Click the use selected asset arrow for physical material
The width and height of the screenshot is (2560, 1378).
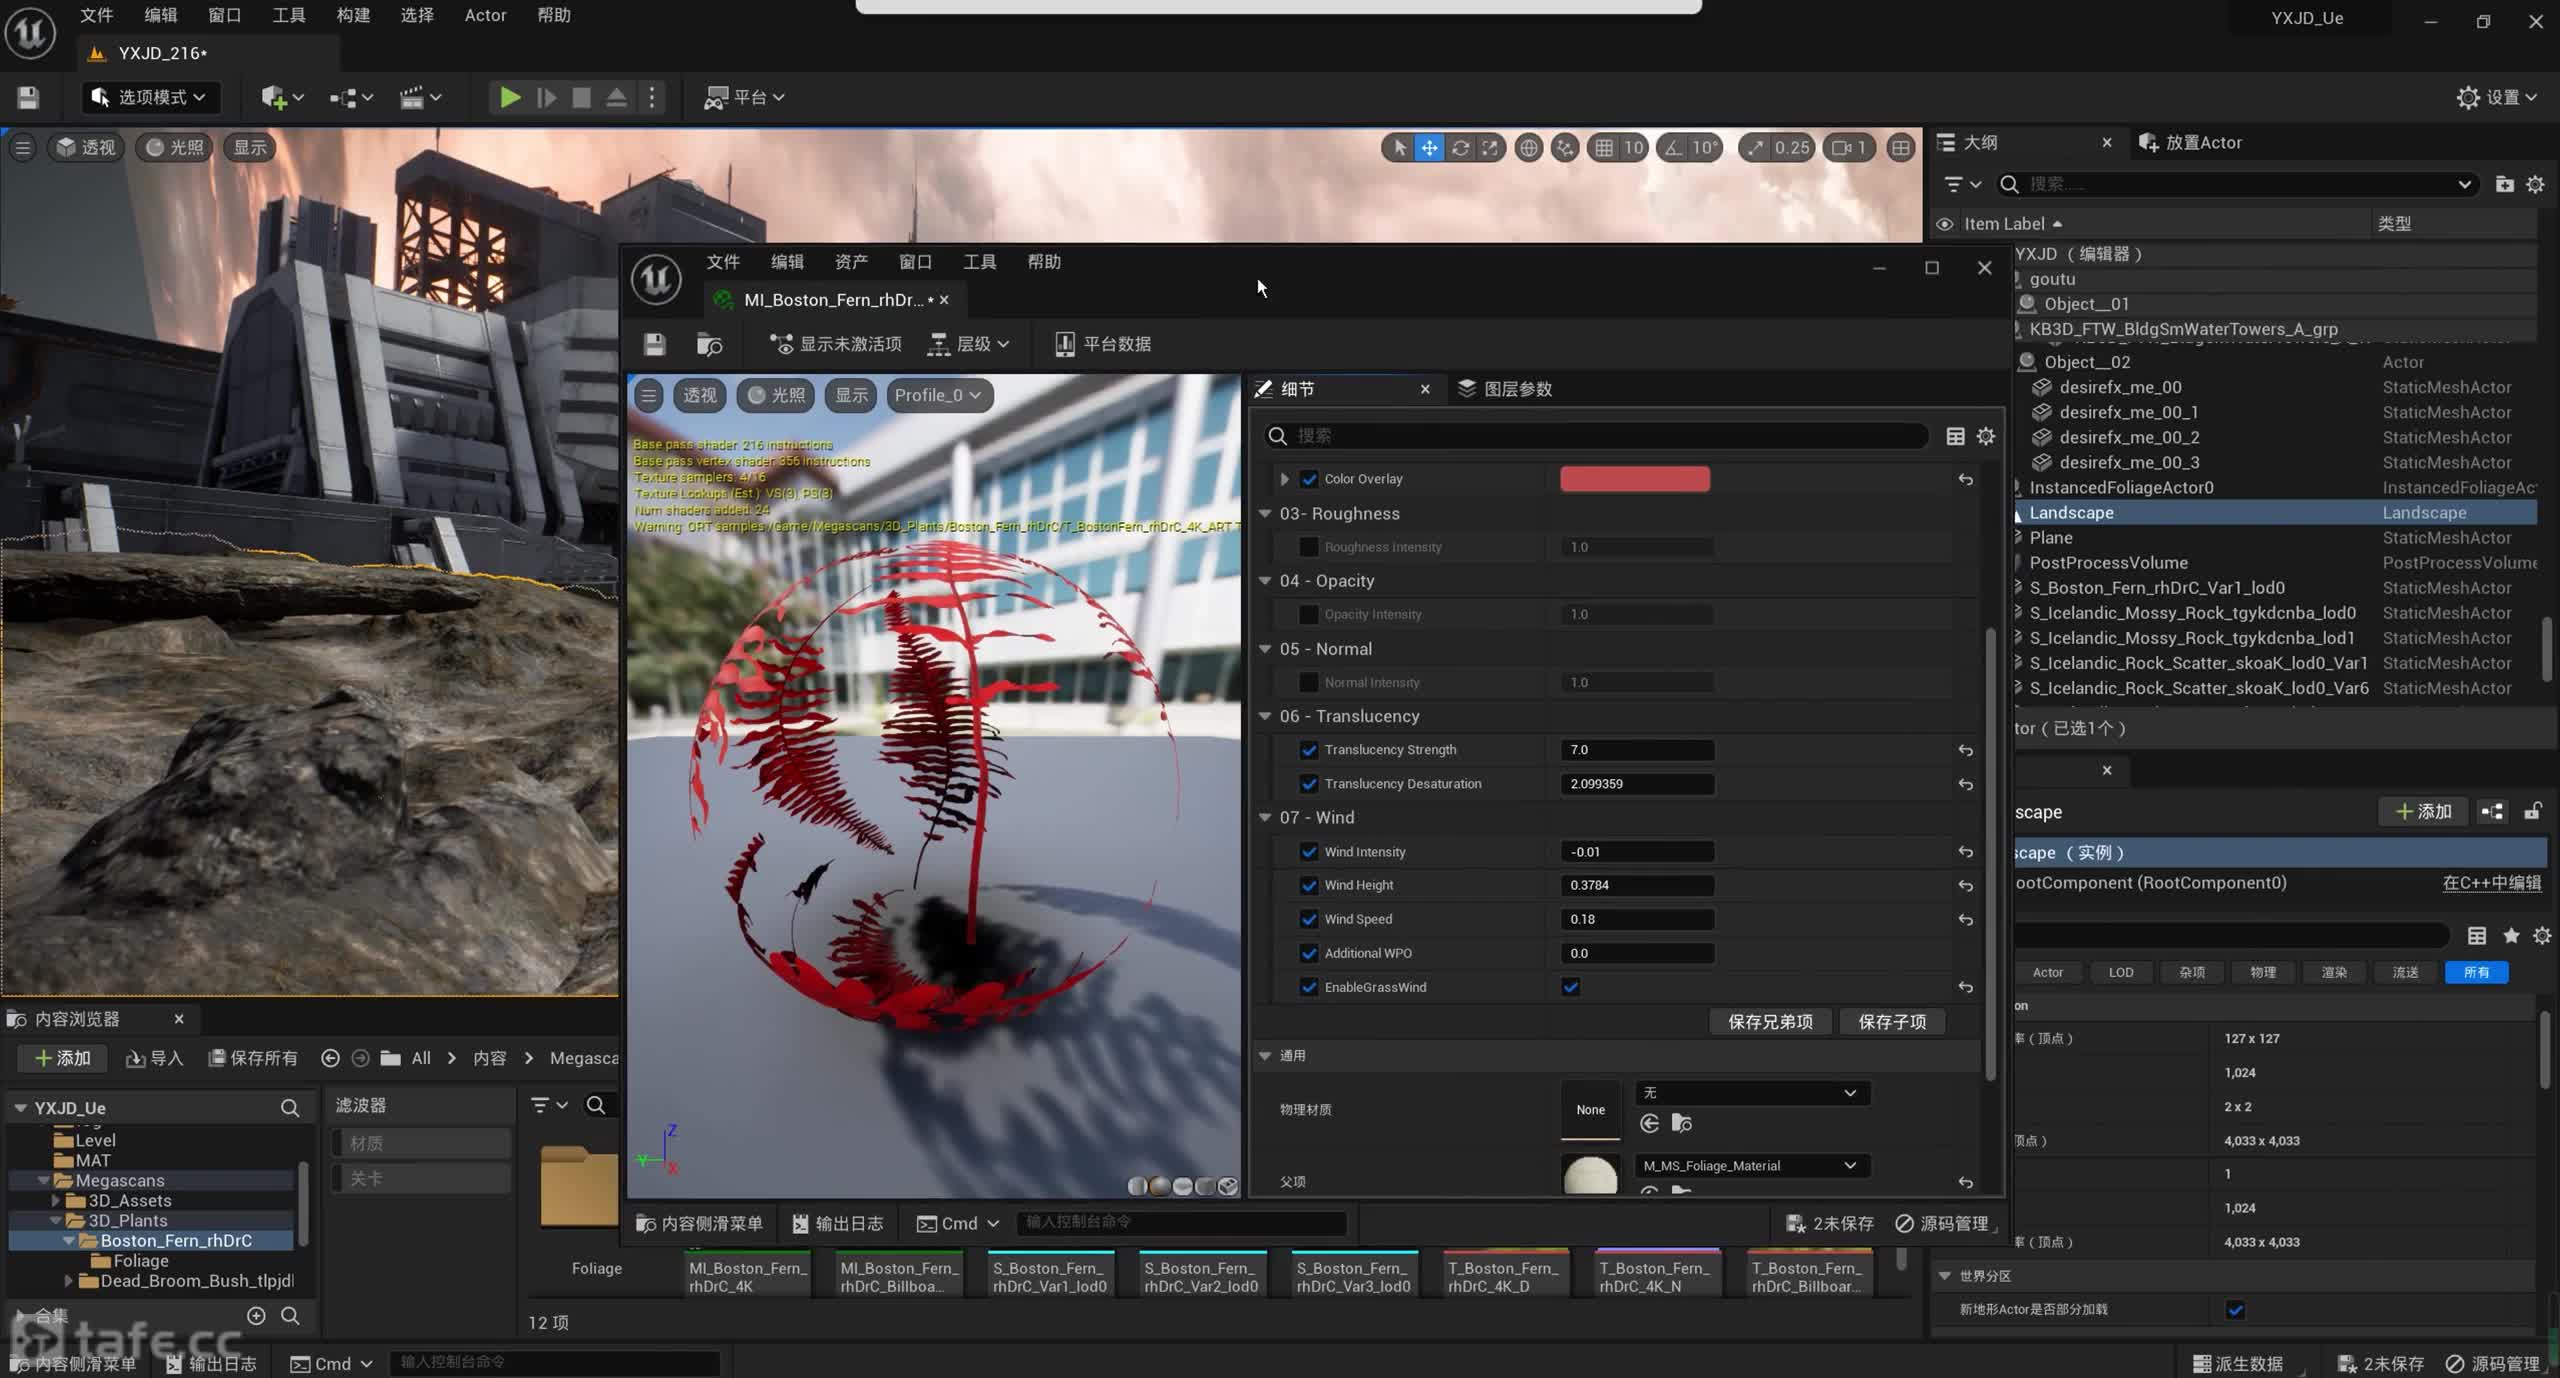[x=1650, y=1123]
